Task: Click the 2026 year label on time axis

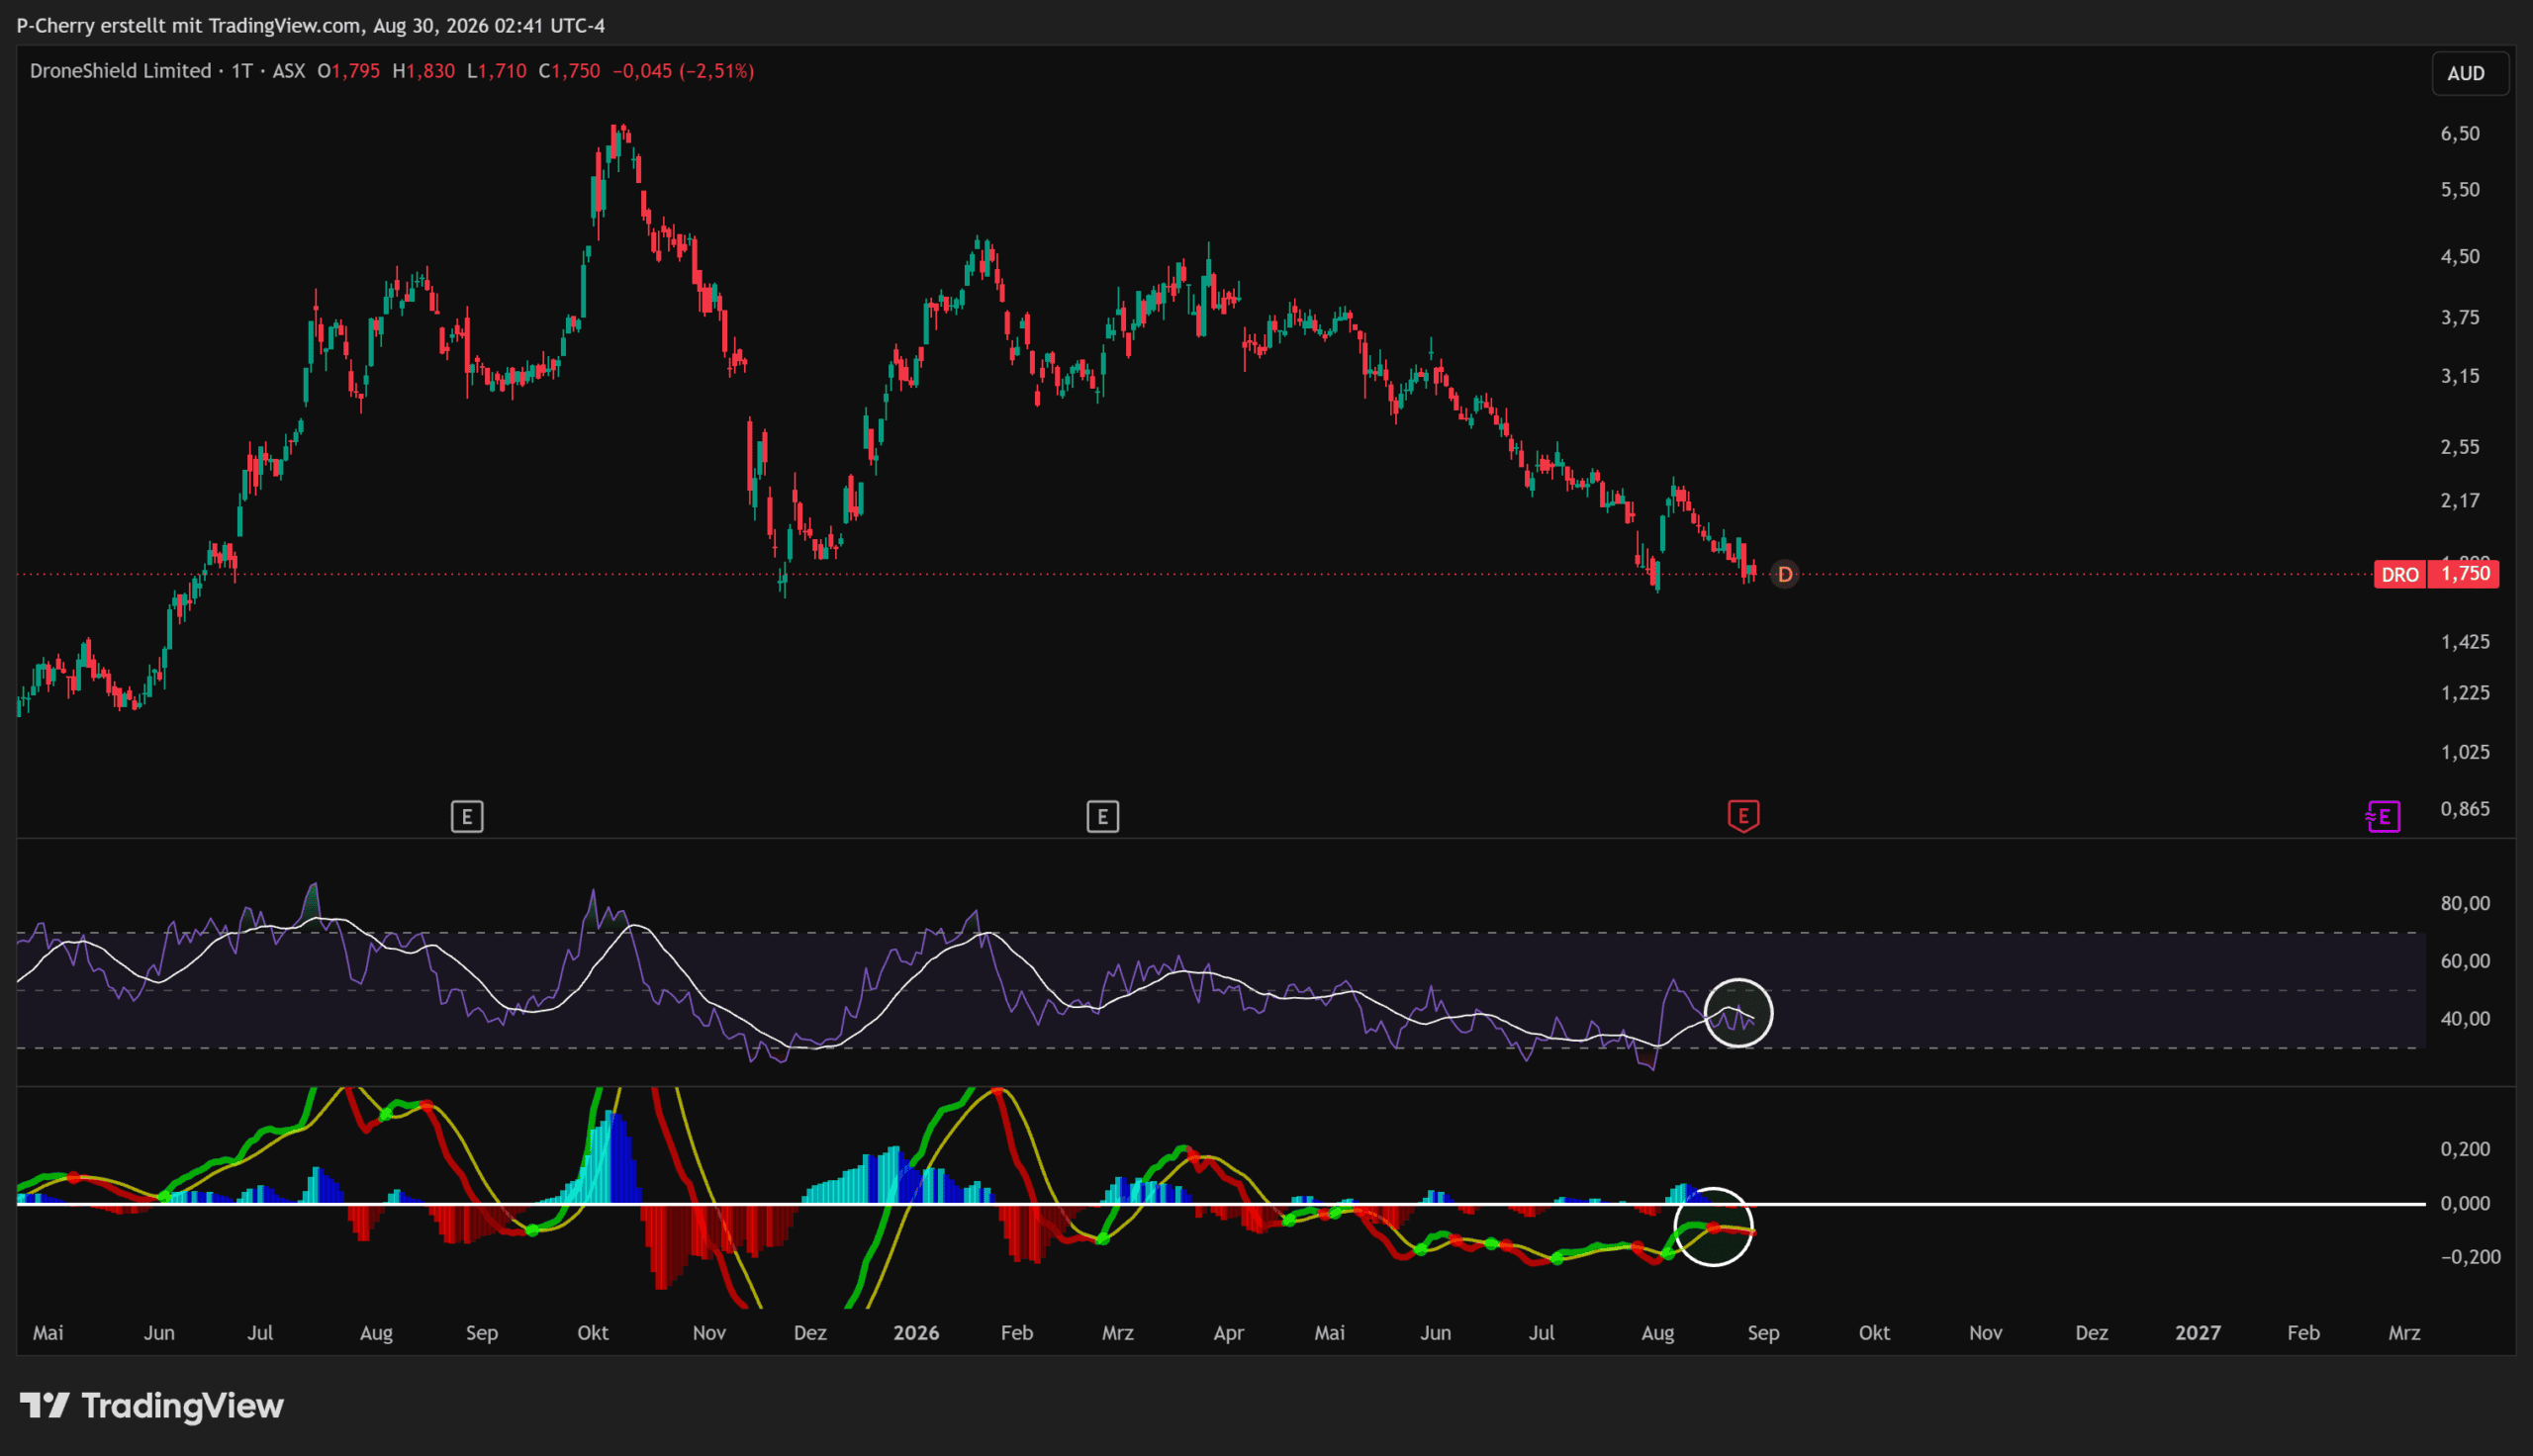Action: tap(916, 1333)
